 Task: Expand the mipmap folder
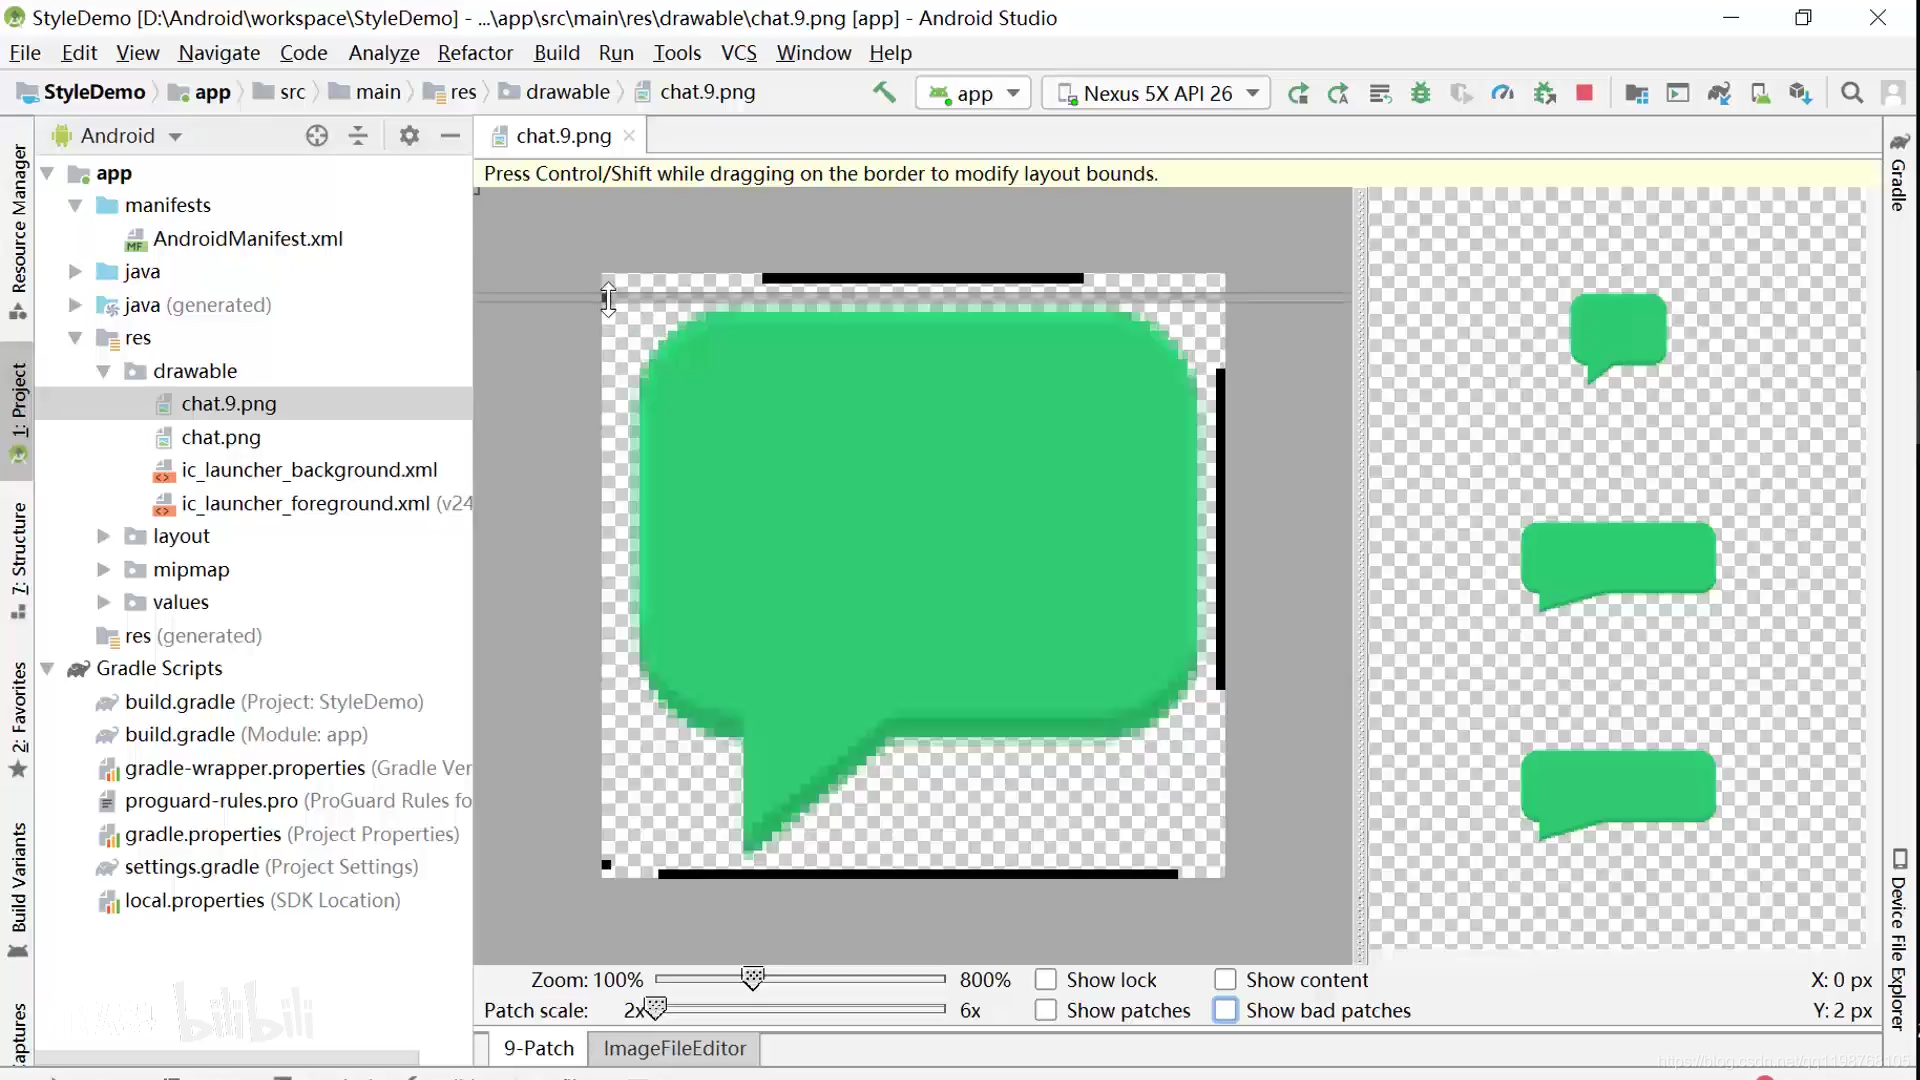click(103, 568)
